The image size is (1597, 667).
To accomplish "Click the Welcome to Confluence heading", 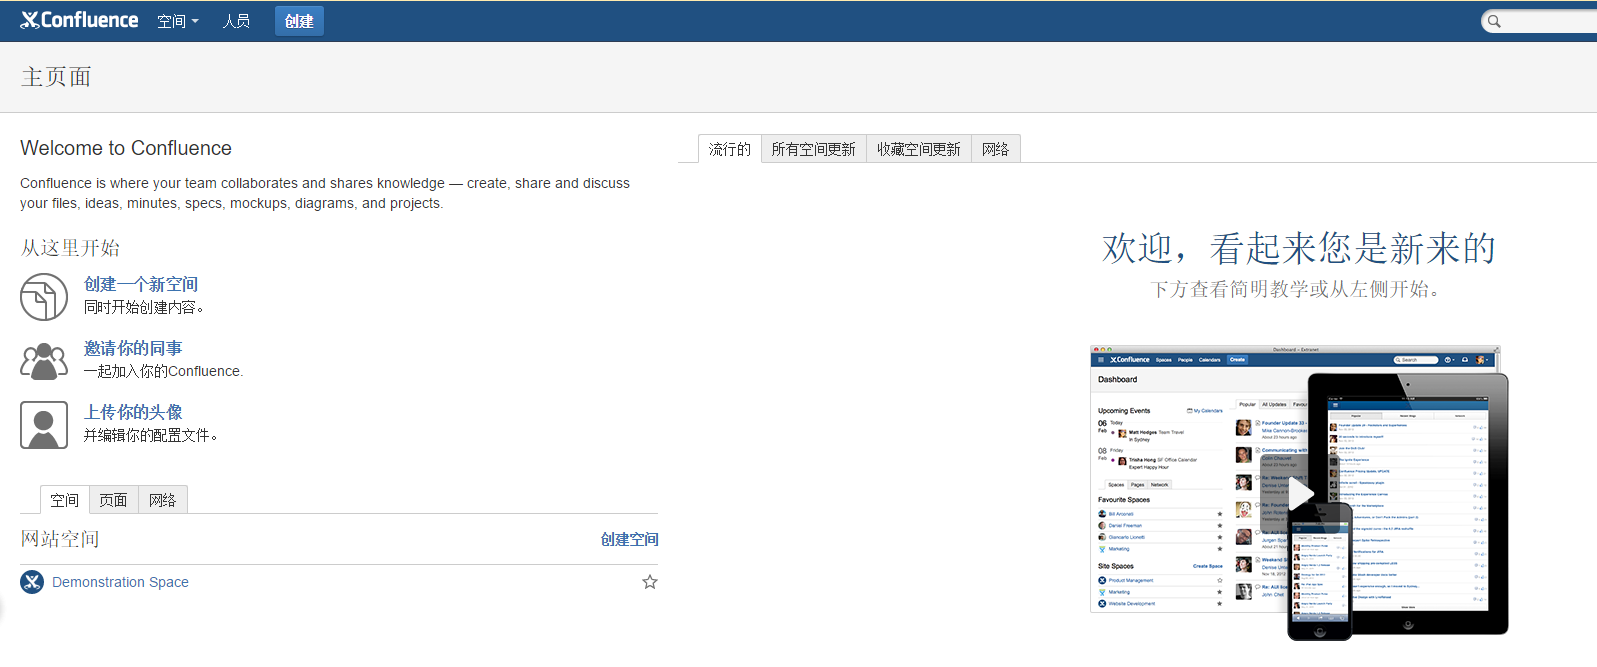I will [x=126, y=148].
